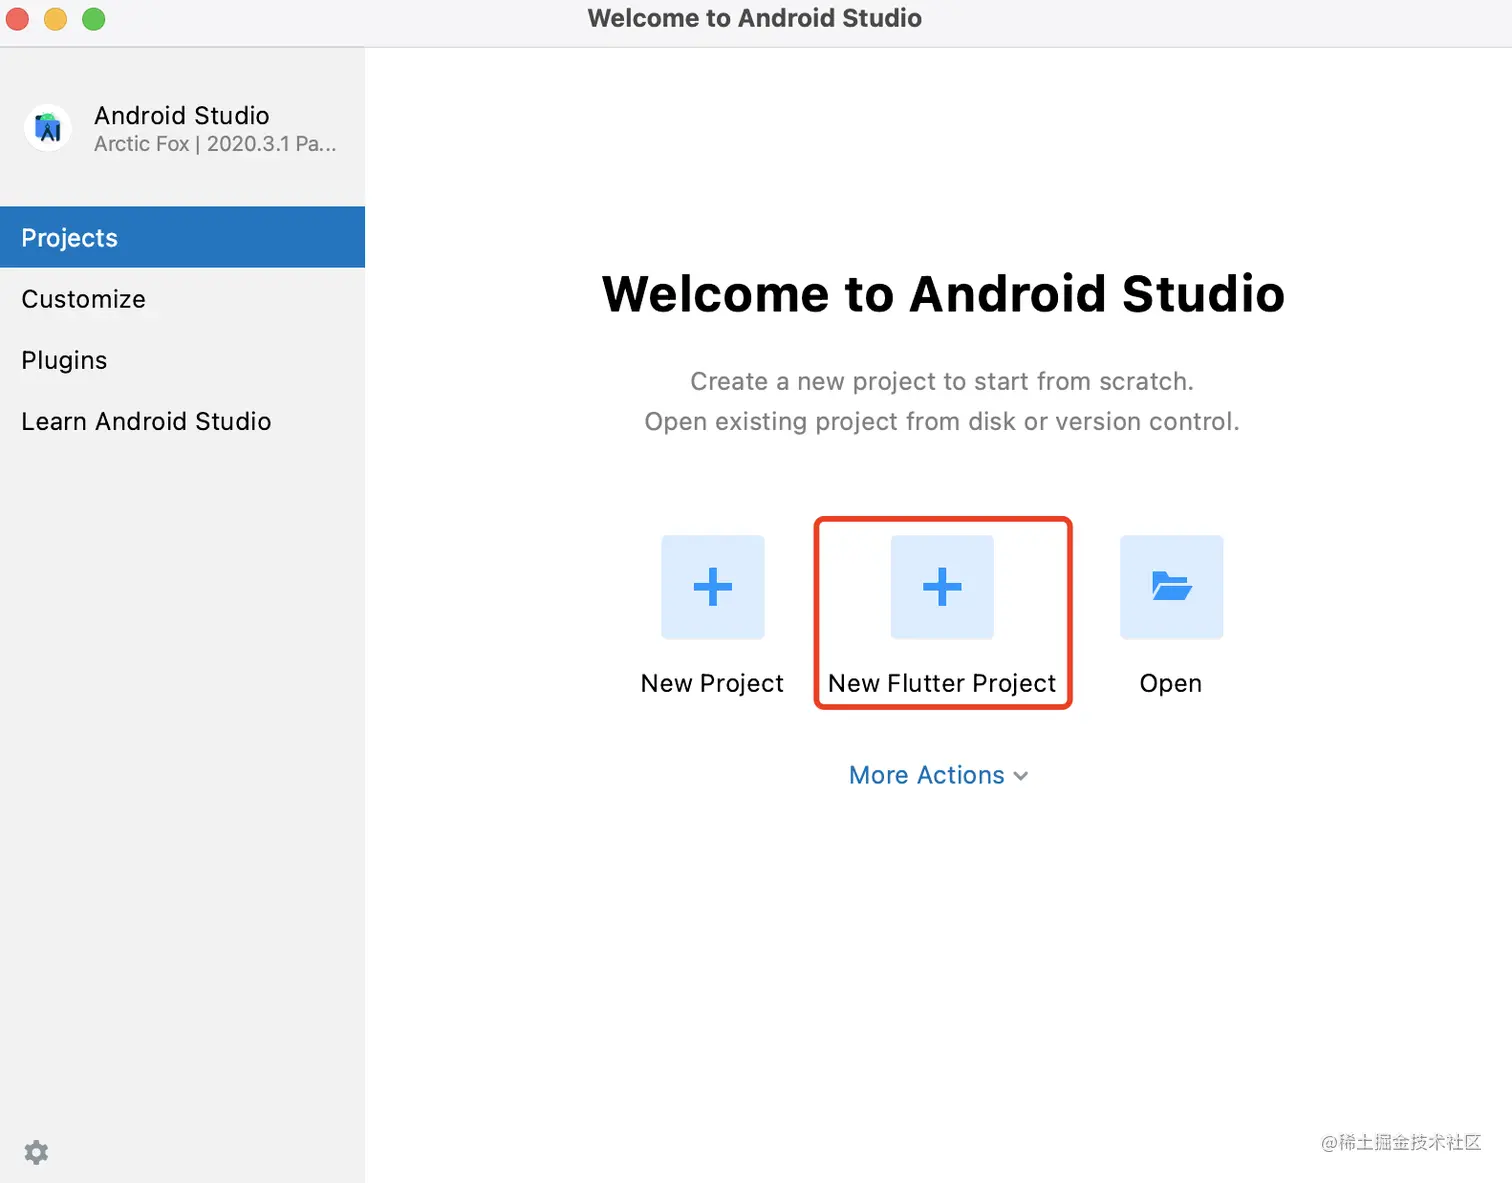Click the Arctic Fox version text
This screenshot has height=1183, width=1512.
[x=215, y=144]
